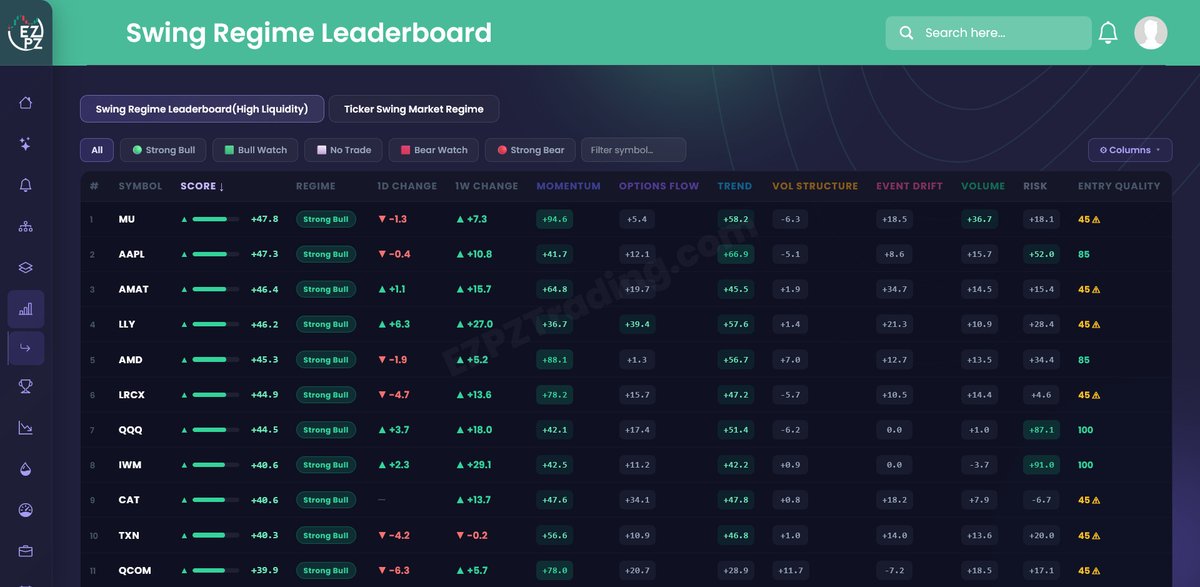Open the home icon in the sidebar

click(26, 103)
